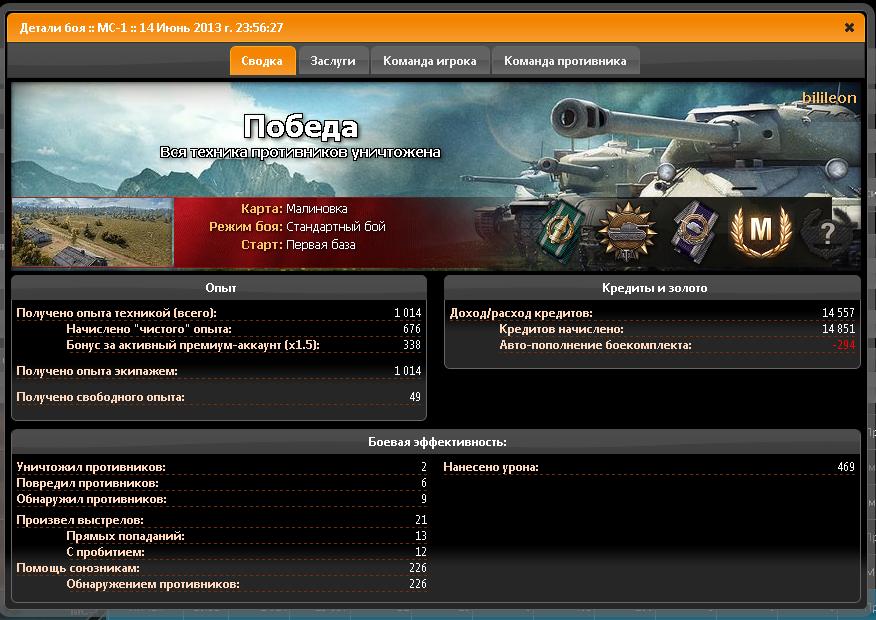
Task: Switch to the Сводка tab
Action: point(262,61)
